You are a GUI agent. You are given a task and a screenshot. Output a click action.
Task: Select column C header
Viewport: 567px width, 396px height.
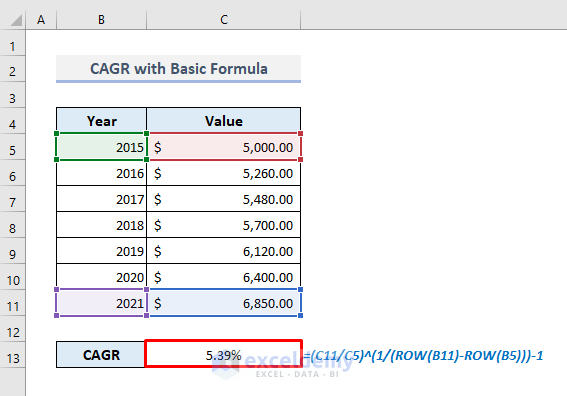(224, 20)
